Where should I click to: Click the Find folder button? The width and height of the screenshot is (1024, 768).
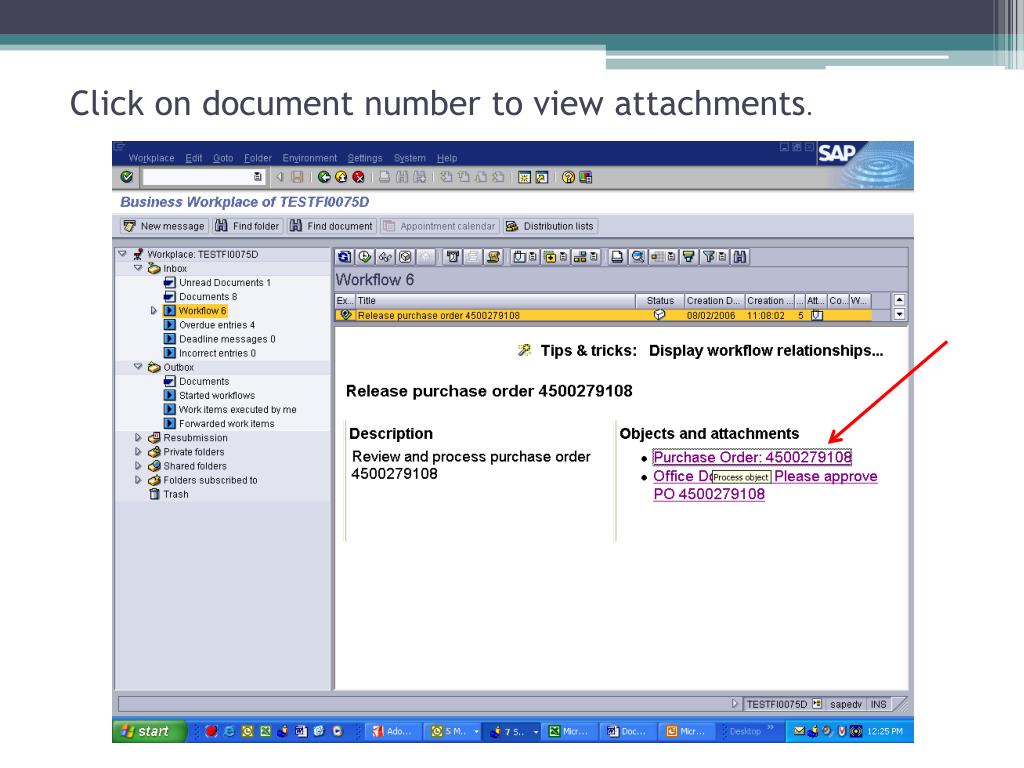[247, 226]
